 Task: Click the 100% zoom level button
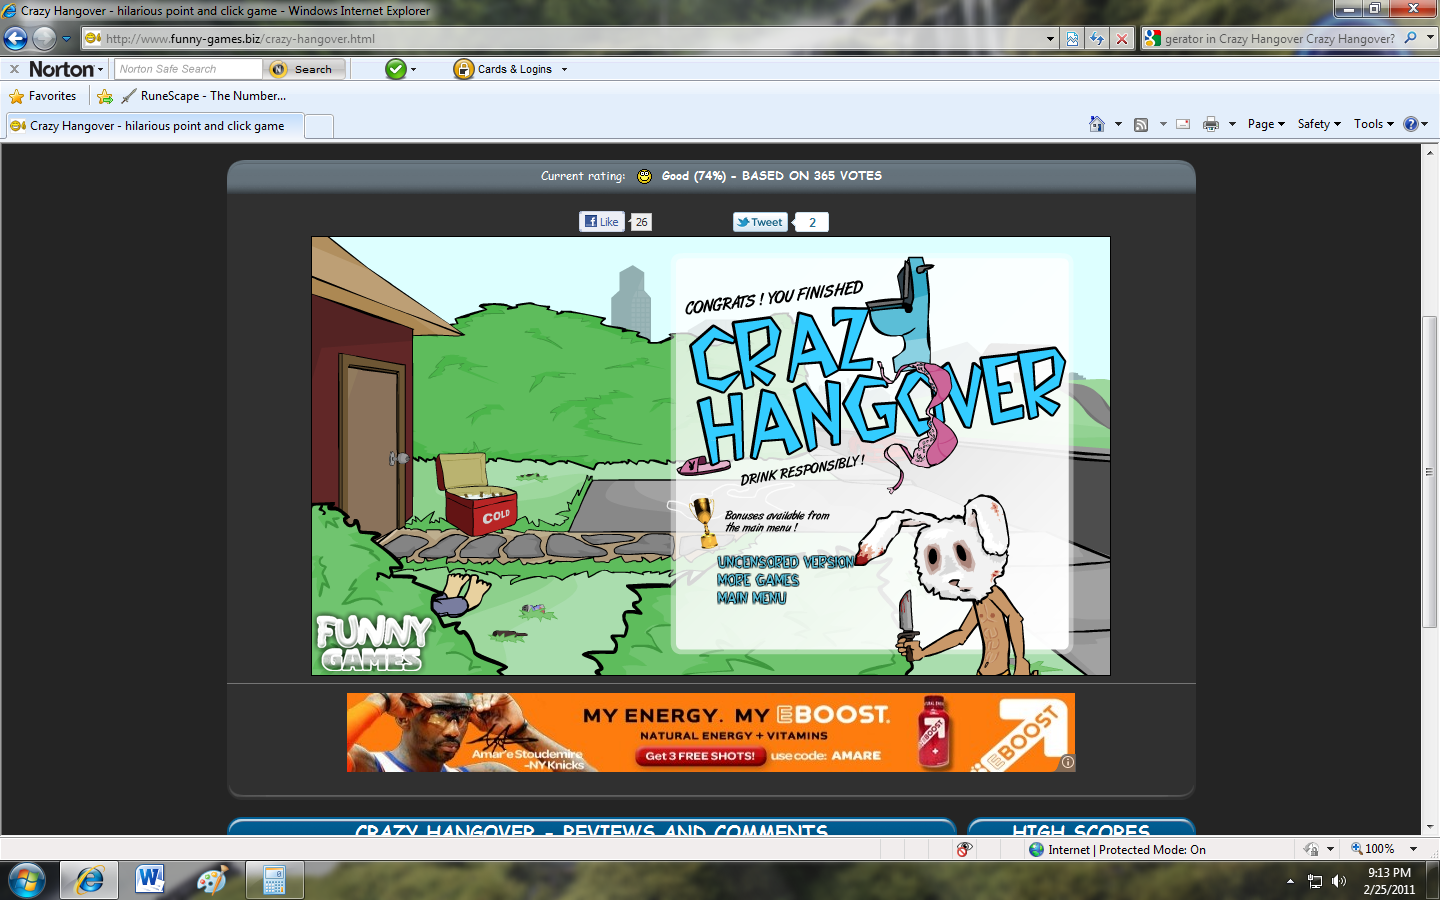(x=1373, y=849)
